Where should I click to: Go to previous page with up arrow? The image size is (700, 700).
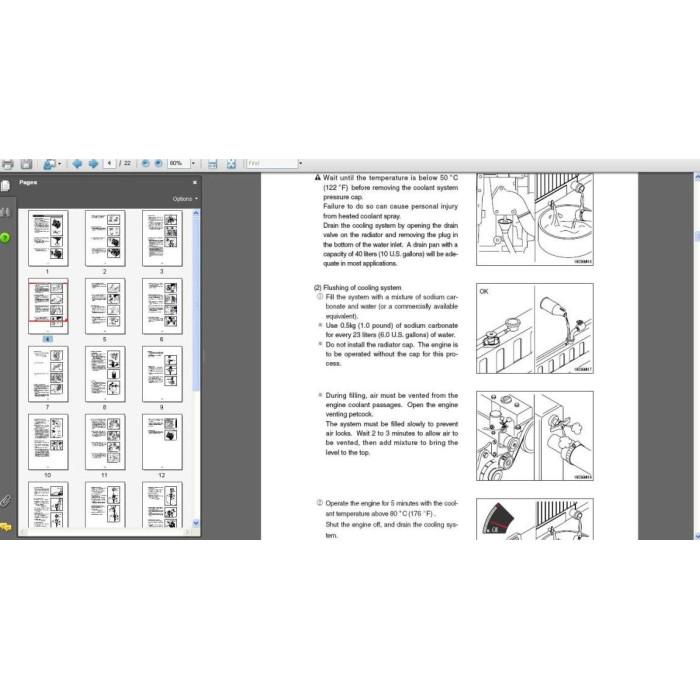coord(77,164)
